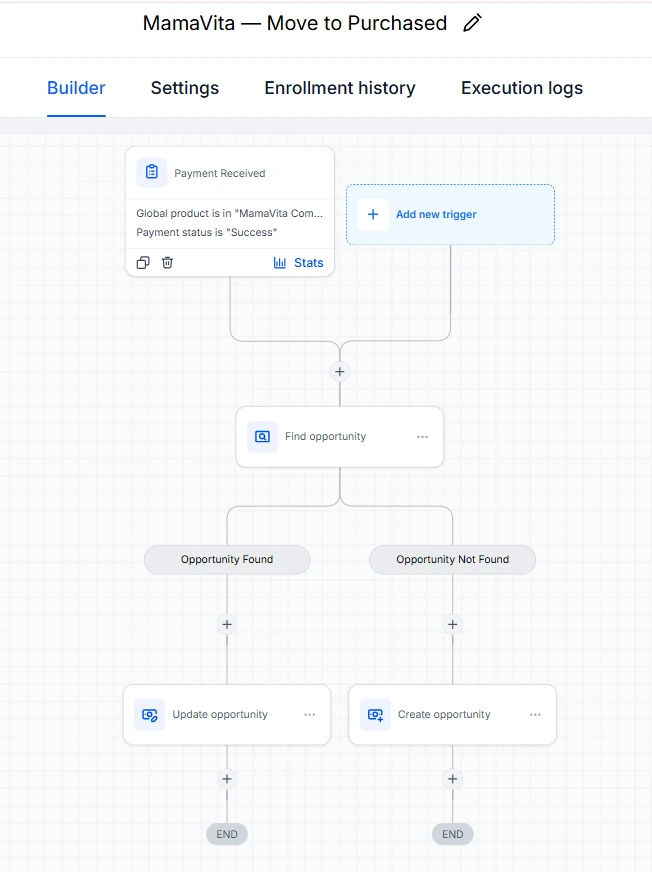Screen dimensions: 652x872
Task: Click the Create opportunity icon
Action: [x=376, y=715]
